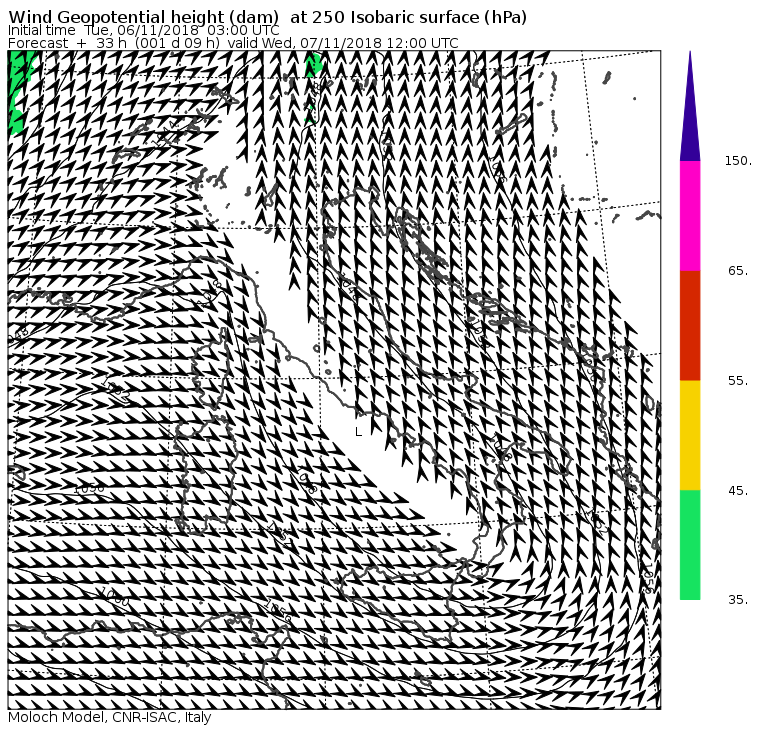Click the green 35-45 legend color band
The height and width of the screenshot is (731, 760).
690,545
